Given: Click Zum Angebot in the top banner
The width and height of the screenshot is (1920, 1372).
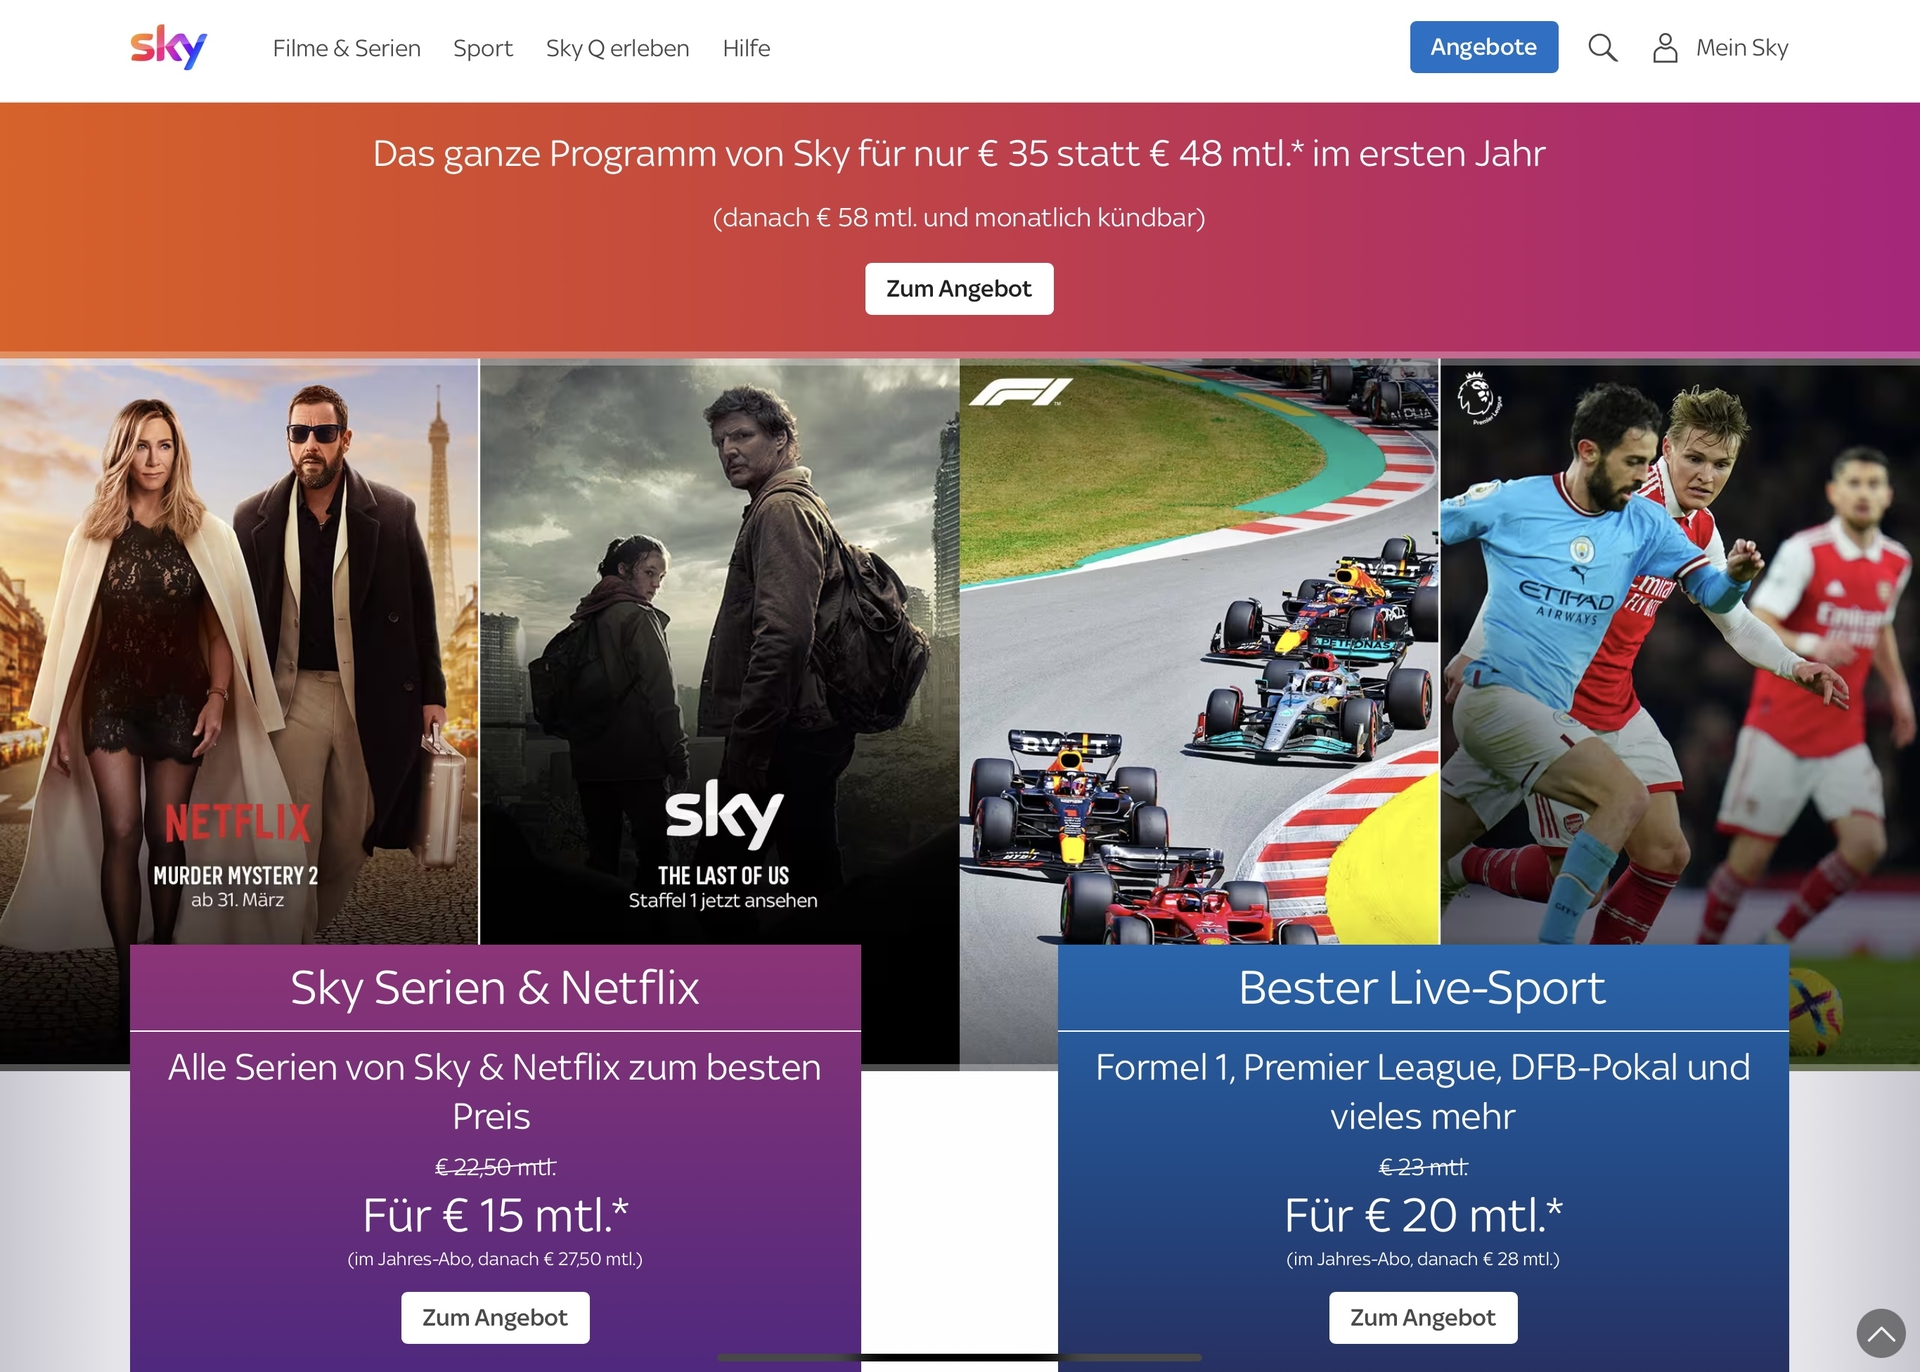Looking at the screenshot, I should tap(959, 289).
